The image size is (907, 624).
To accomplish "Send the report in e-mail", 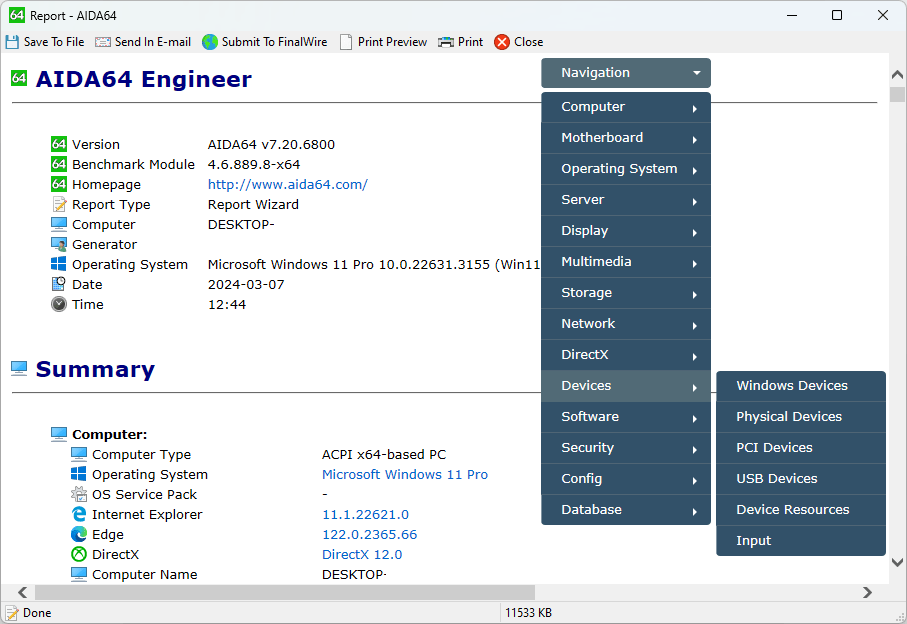I will (x=143, y=42).
